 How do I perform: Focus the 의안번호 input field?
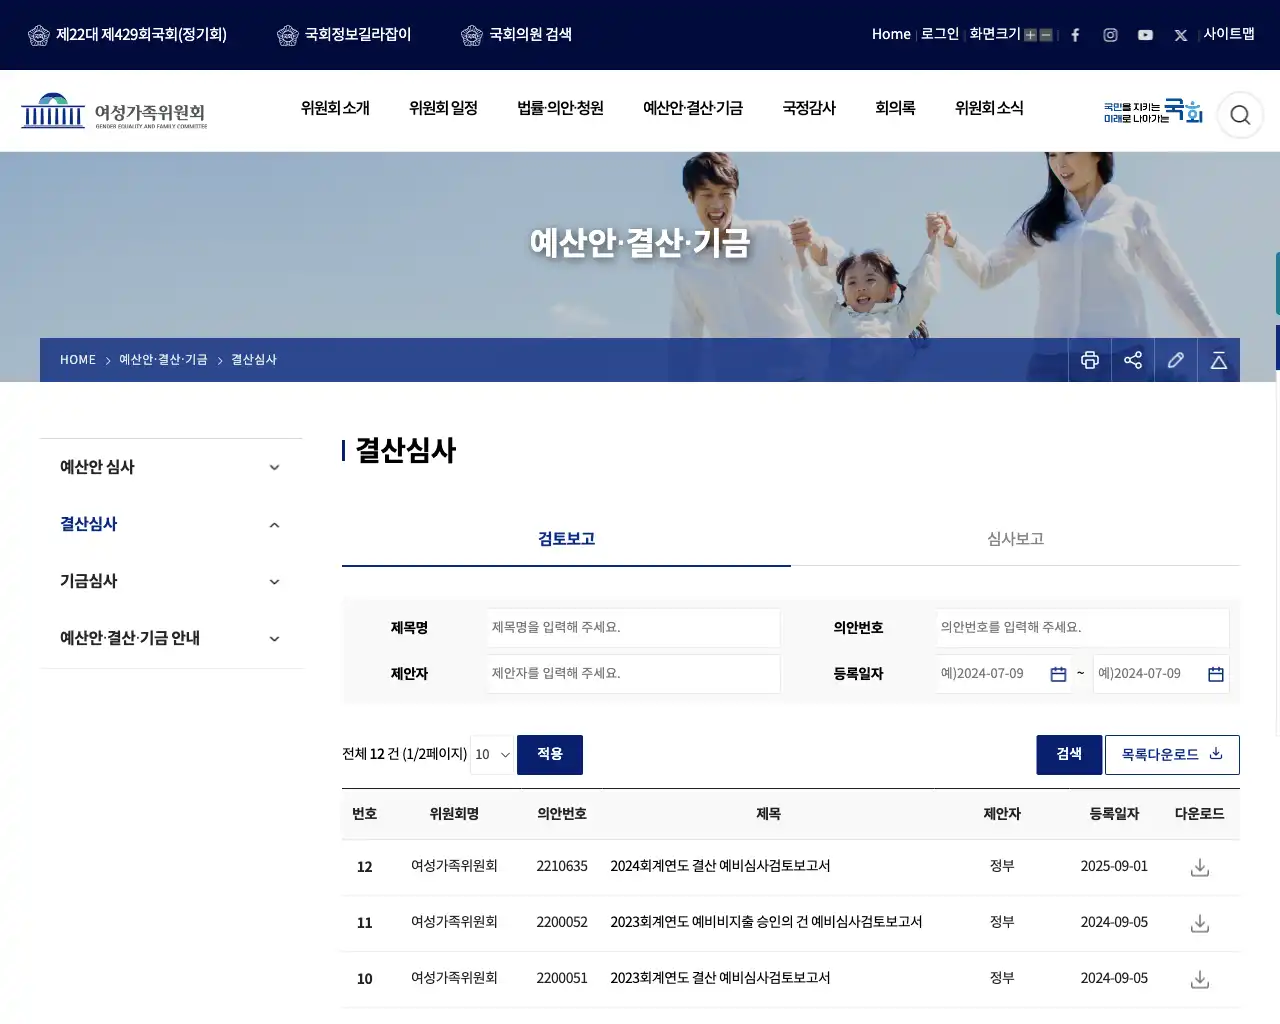pos(1083,628)
